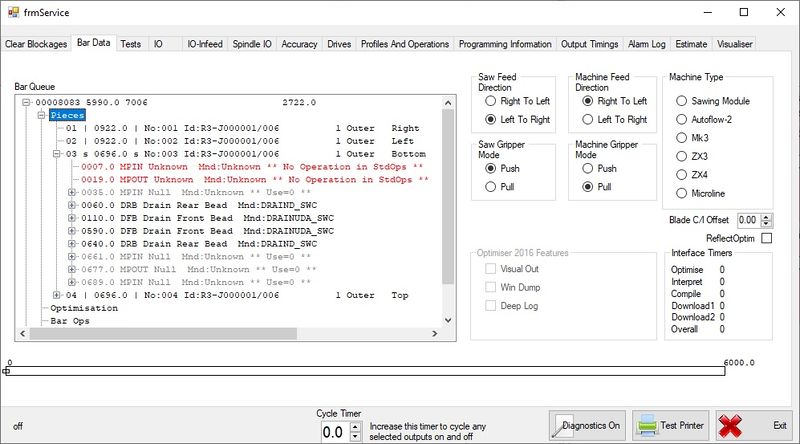Click the Bar Queue horizontal scrollbar thumb
This screenshot has height=444, width=800.
(163, 334)
